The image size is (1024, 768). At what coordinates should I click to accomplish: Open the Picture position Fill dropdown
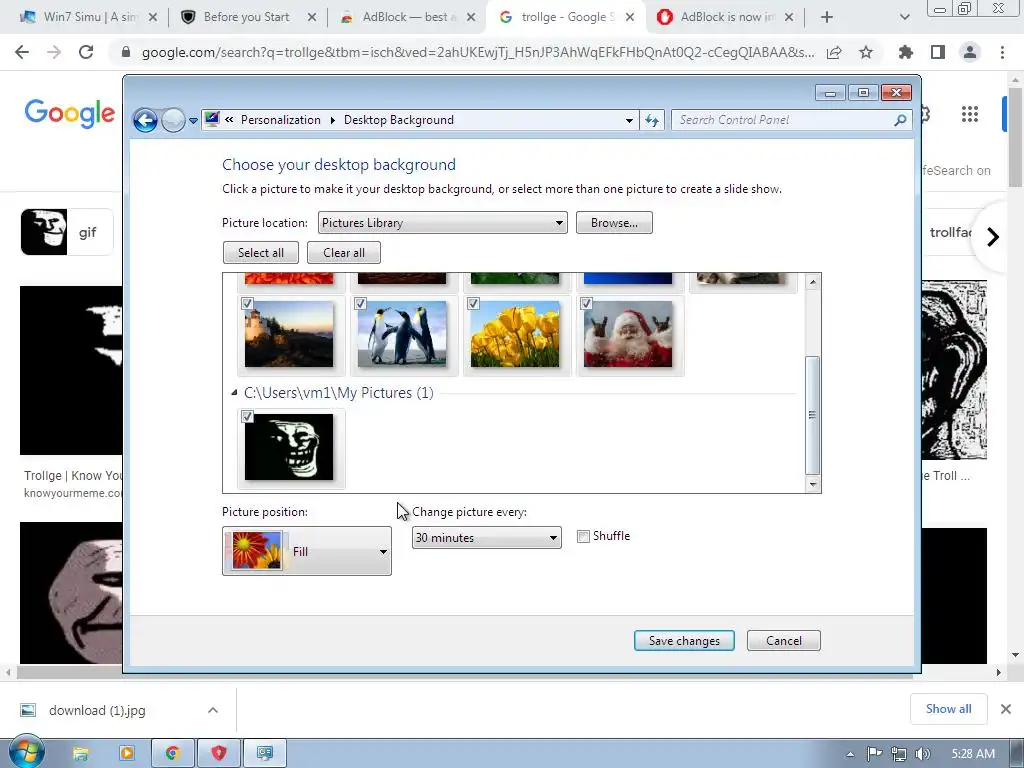click(307, 551)
